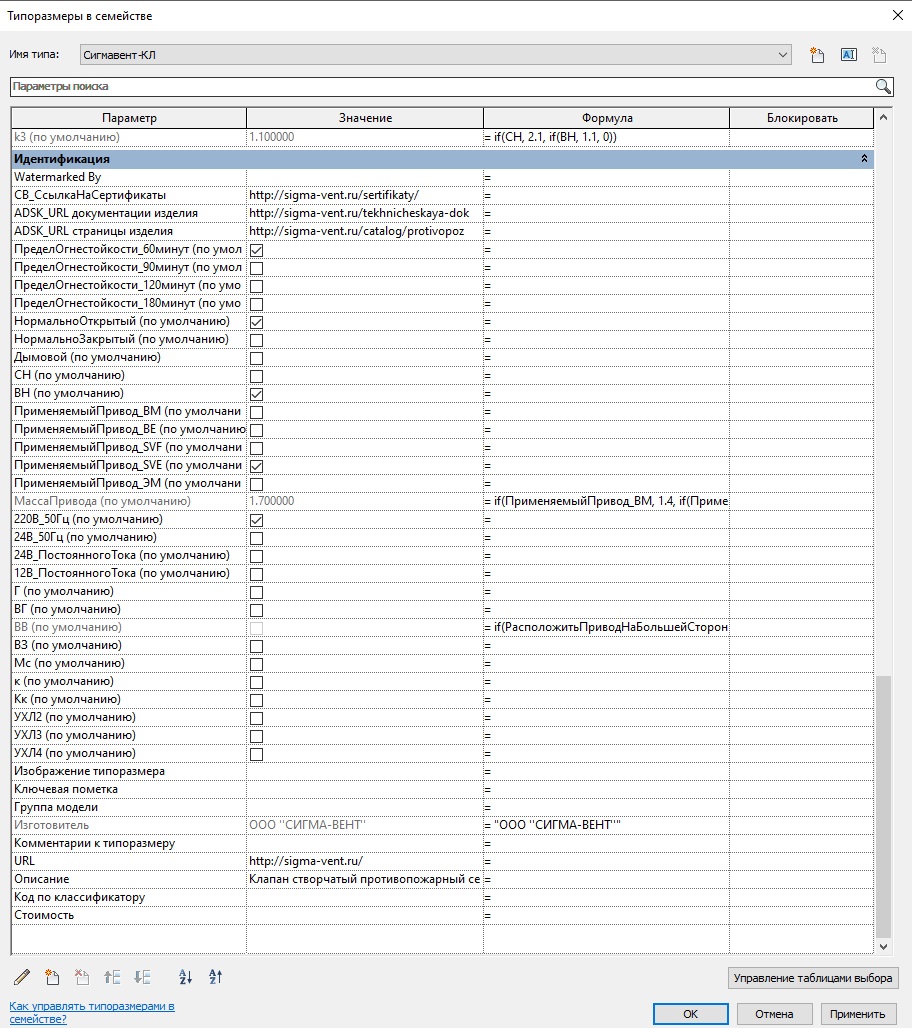Collapse the Идентификация group section
The image size is (912, 1028).
click(x=864, y=159)
